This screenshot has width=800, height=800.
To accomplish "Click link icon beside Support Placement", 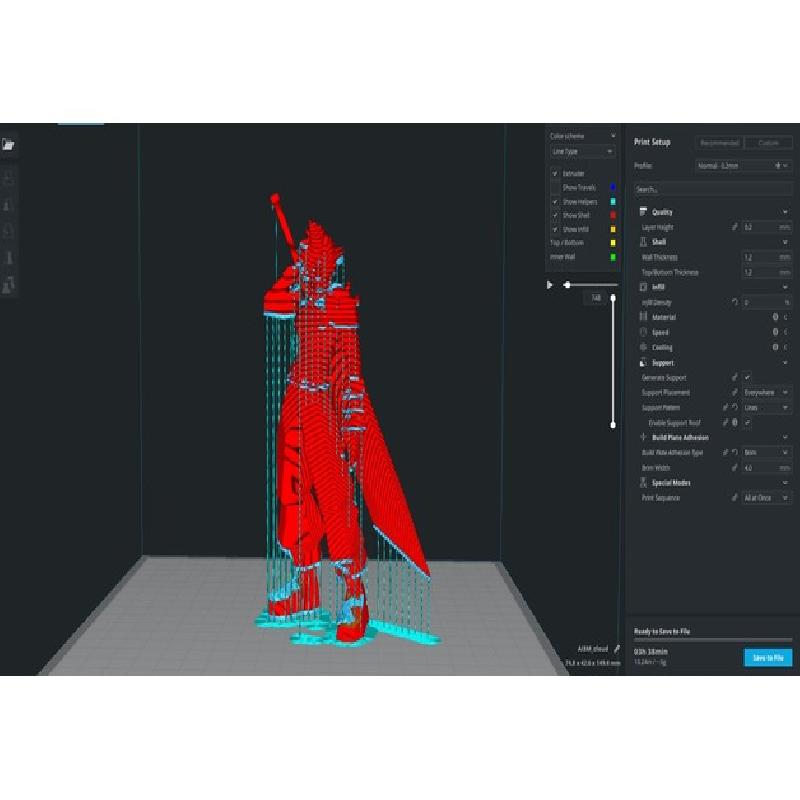I will point(735,392).
